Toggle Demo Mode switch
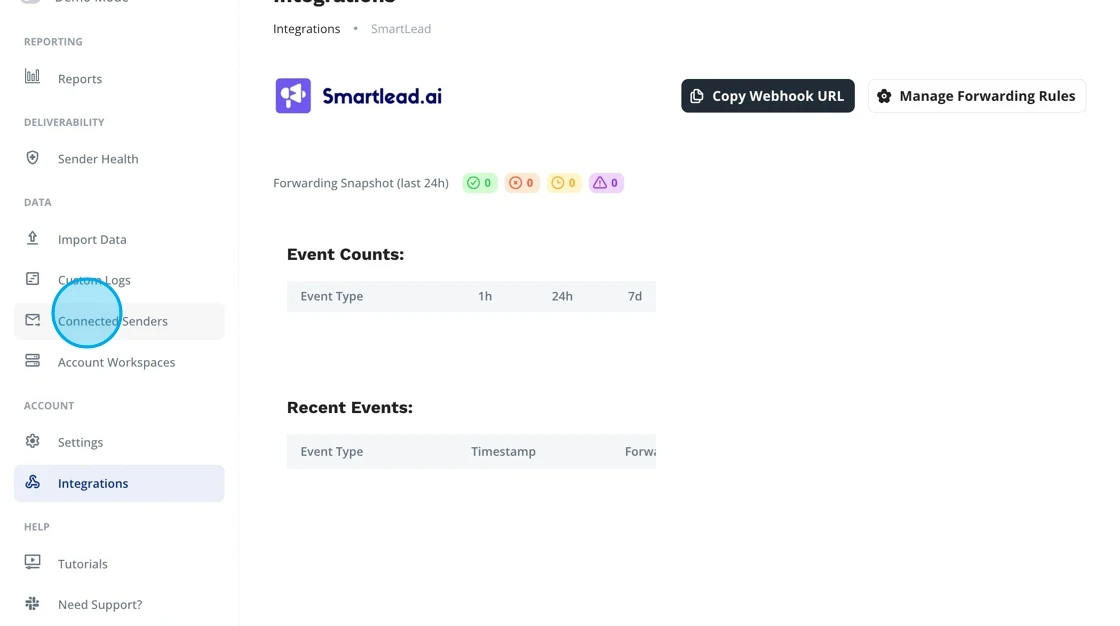This screenshot has width=1120, height=626. [30, 2]
